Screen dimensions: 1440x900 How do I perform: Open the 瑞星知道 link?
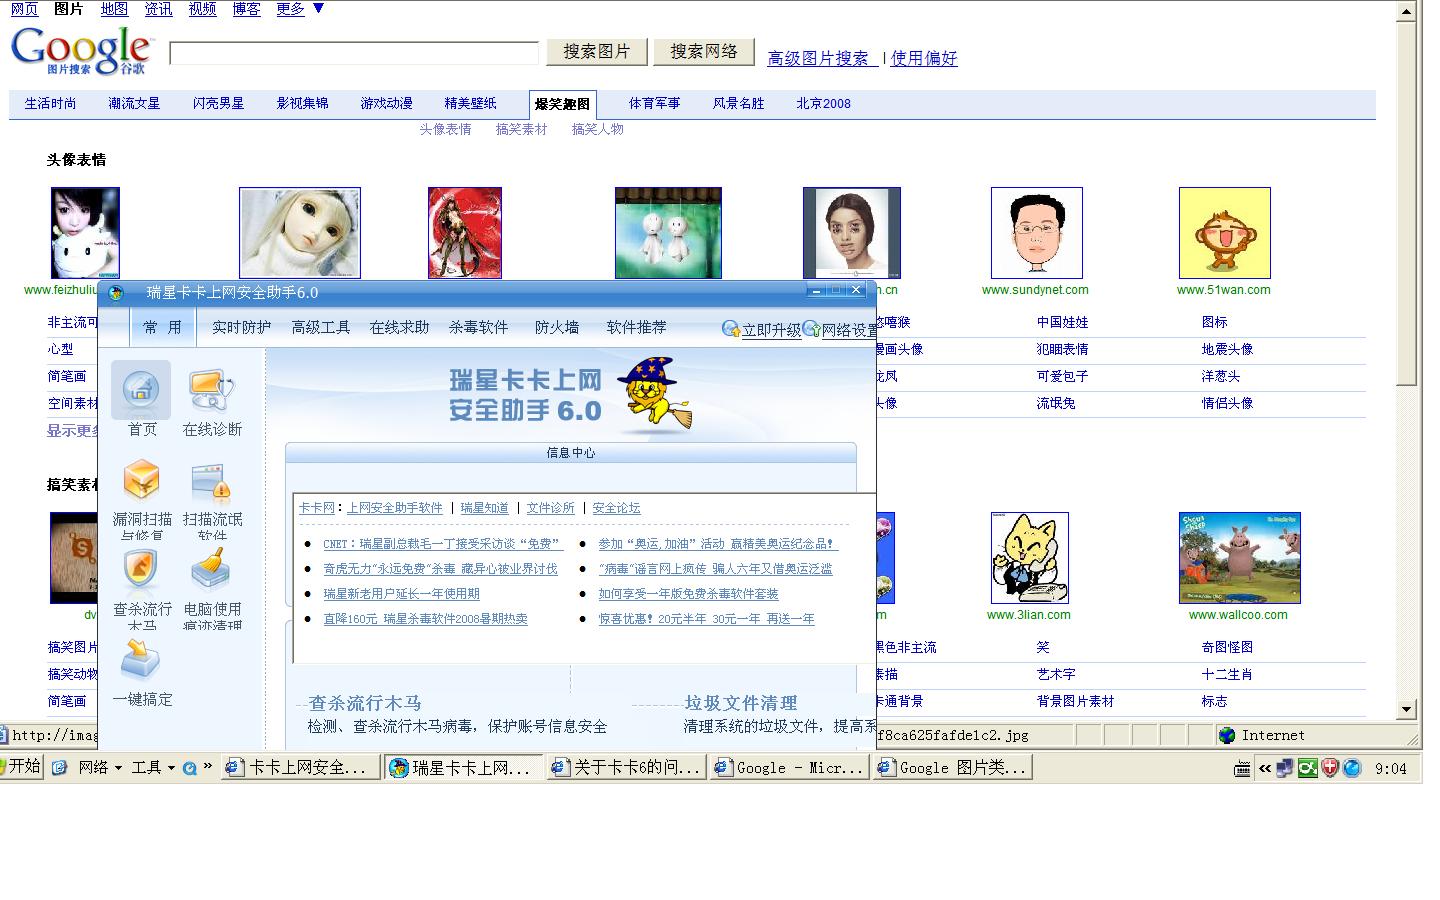pyautogui.click(x=485, y=508)
